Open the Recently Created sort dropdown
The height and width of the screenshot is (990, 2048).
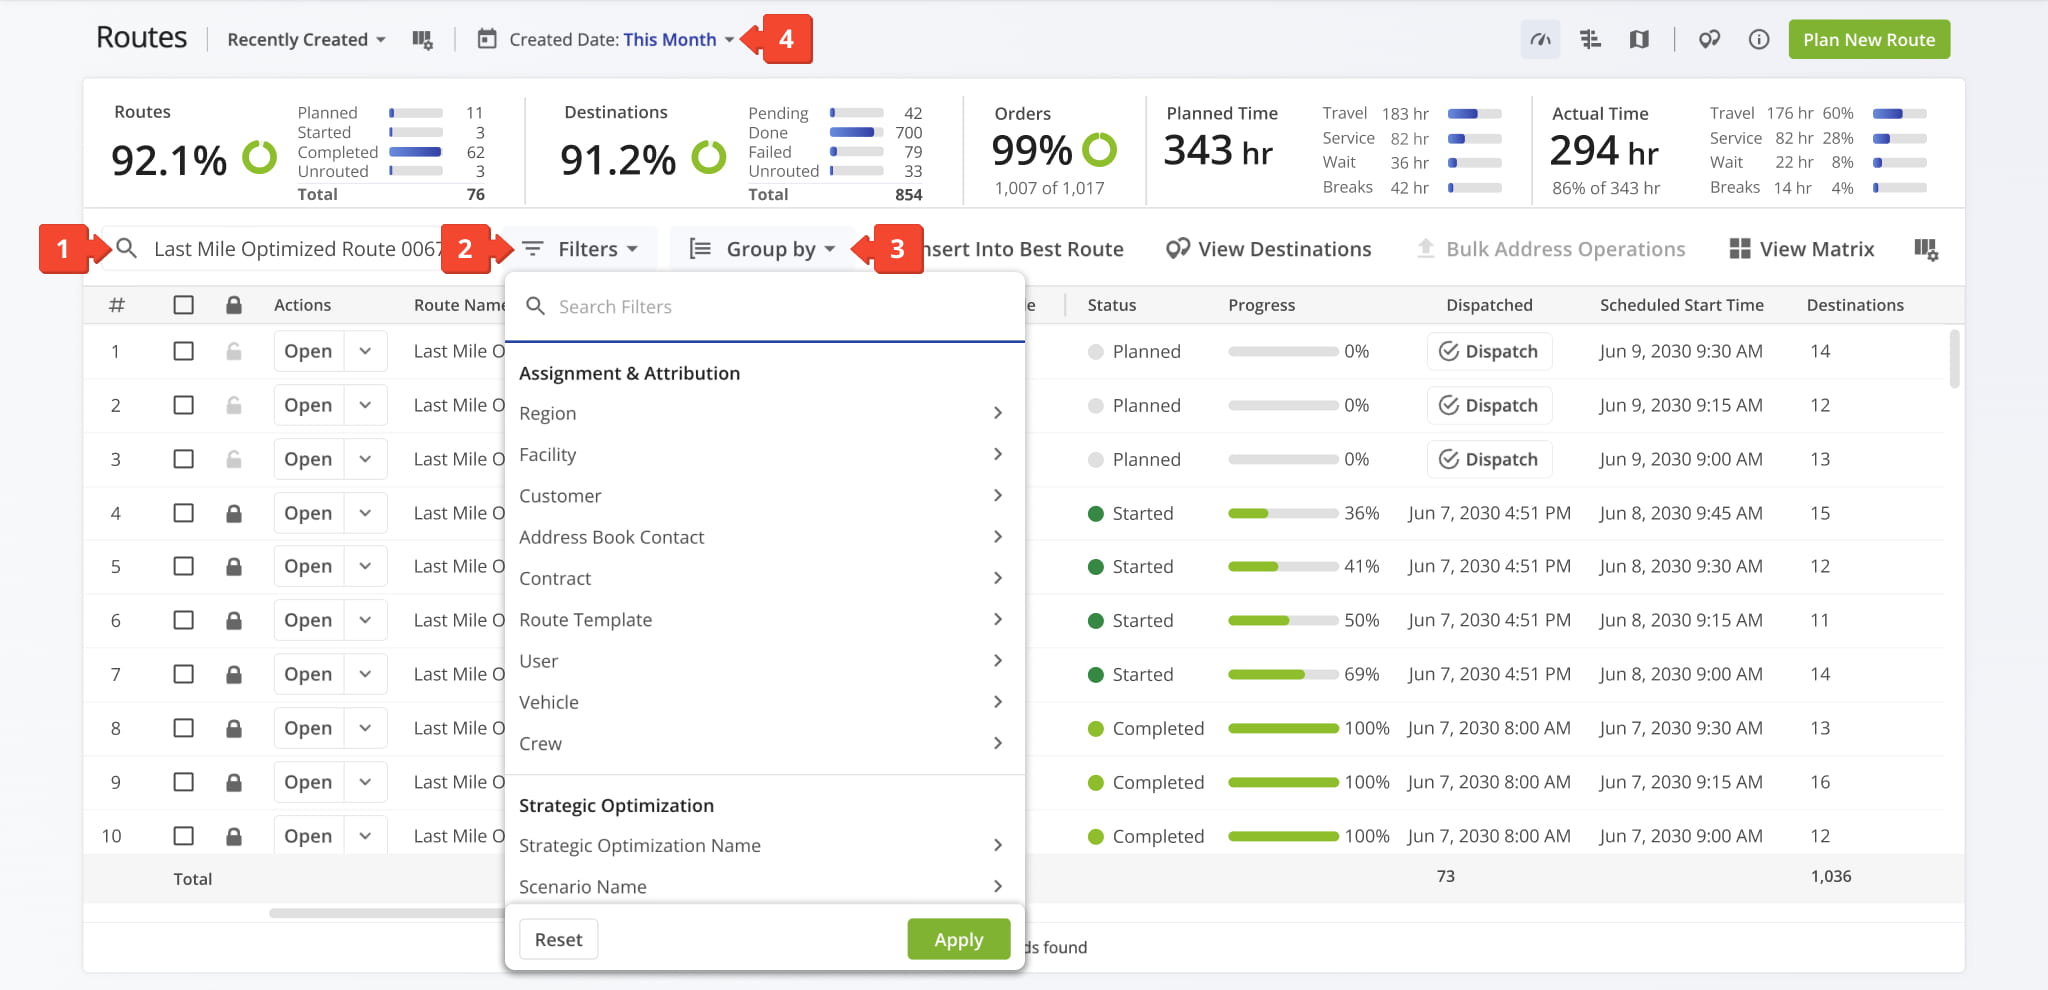tap(306, 40)
